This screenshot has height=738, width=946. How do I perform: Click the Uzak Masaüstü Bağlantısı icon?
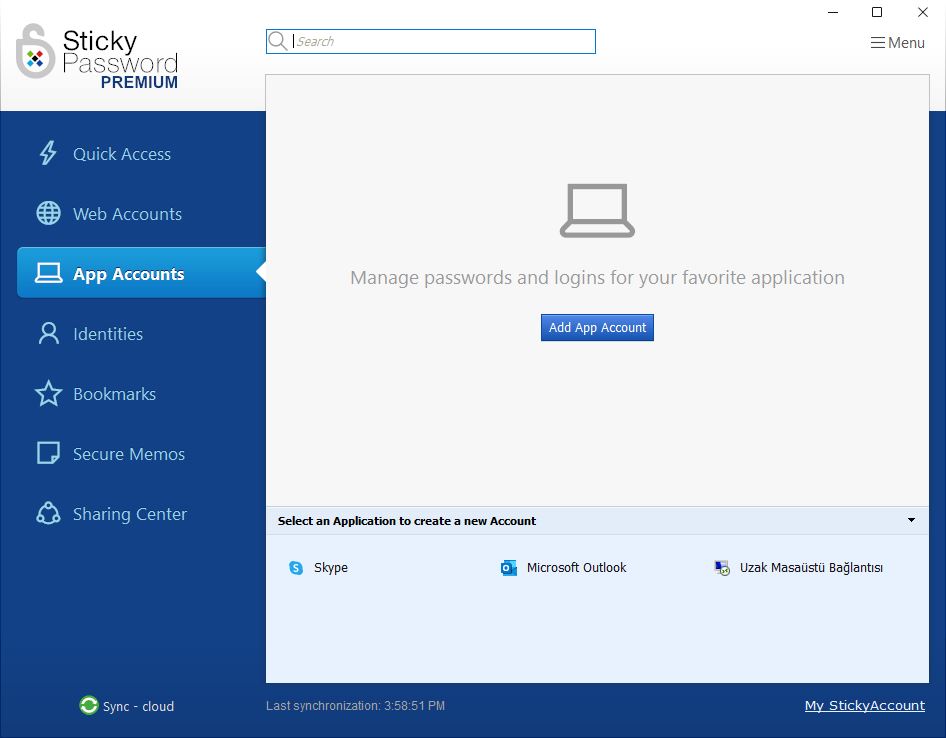(722, 568)
